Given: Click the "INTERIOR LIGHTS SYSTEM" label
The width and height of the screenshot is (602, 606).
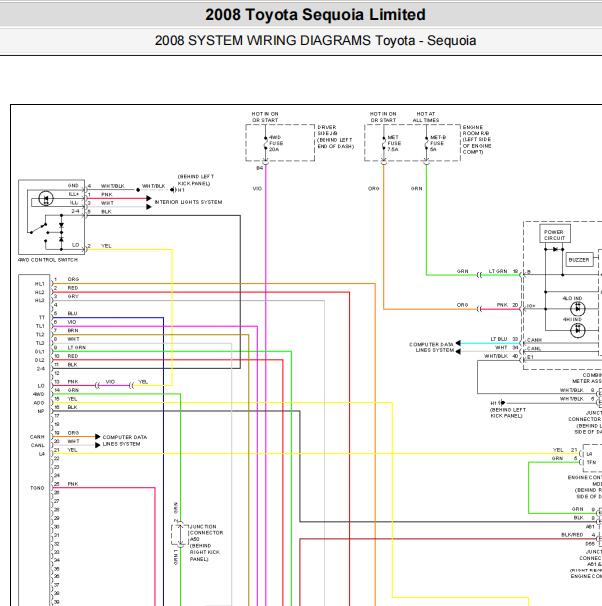Looking at the screenshot, I should (188, 202).
